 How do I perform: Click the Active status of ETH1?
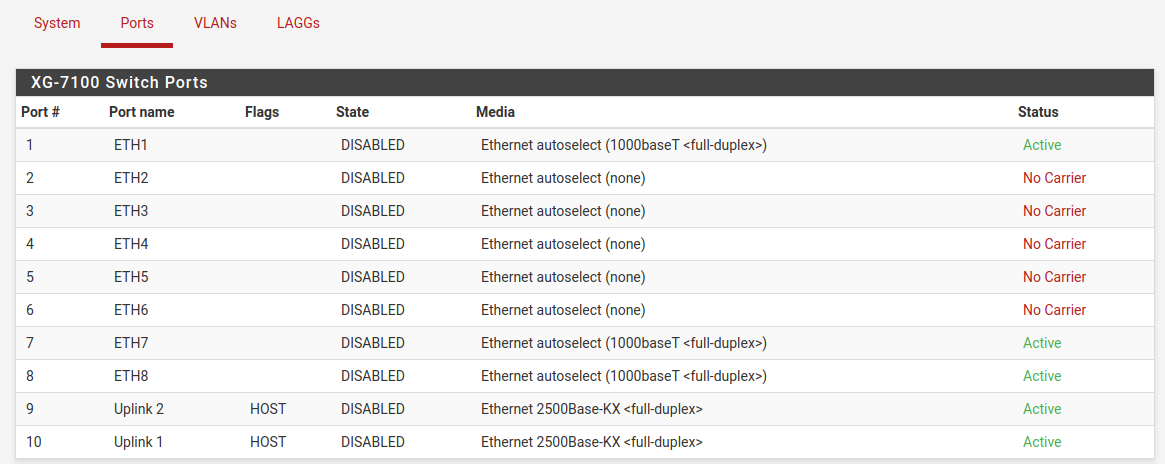pos(1042,145)
